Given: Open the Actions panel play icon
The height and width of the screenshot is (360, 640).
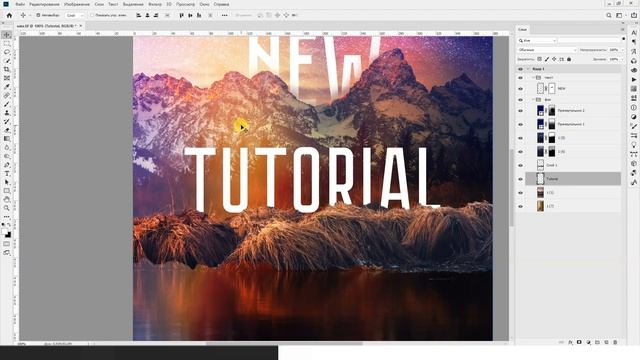Looking at the screenshot, I should pos(633,80).
